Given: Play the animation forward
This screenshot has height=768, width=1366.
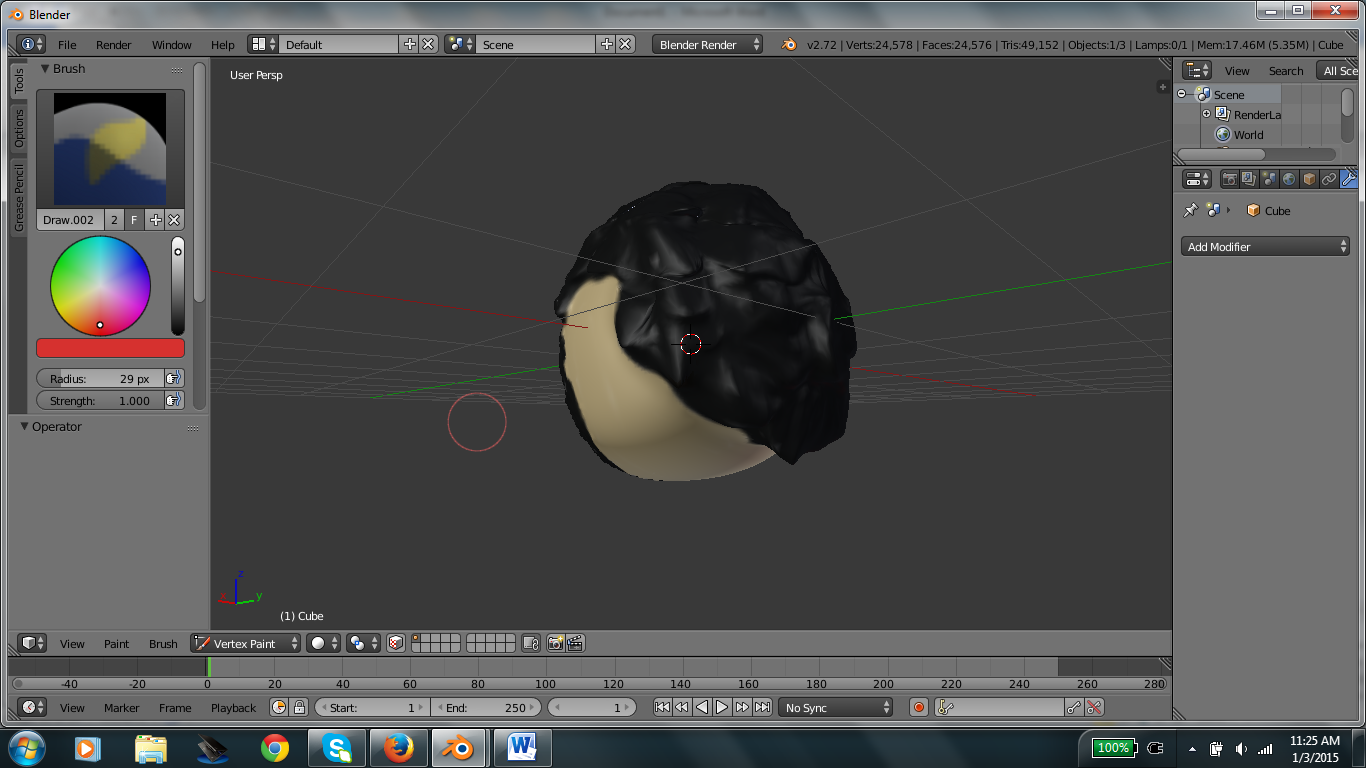Looking at the screenshot, I should (x=722, y=707).
